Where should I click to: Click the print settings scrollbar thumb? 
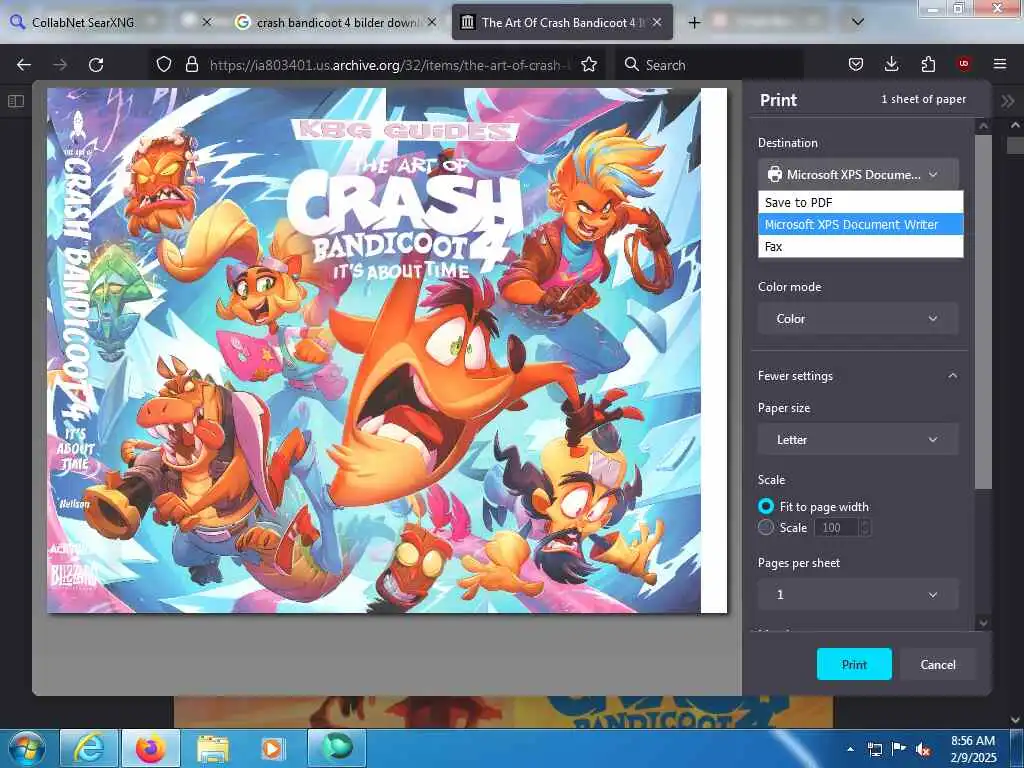tap(983, 312)
